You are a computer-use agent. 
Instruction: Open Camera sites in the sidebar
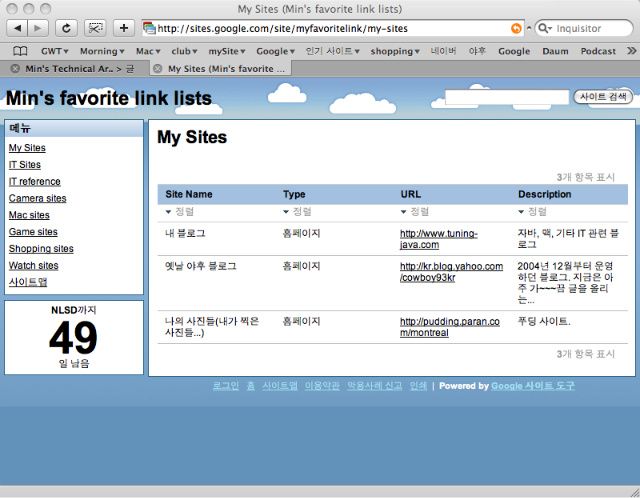point(38,198)
